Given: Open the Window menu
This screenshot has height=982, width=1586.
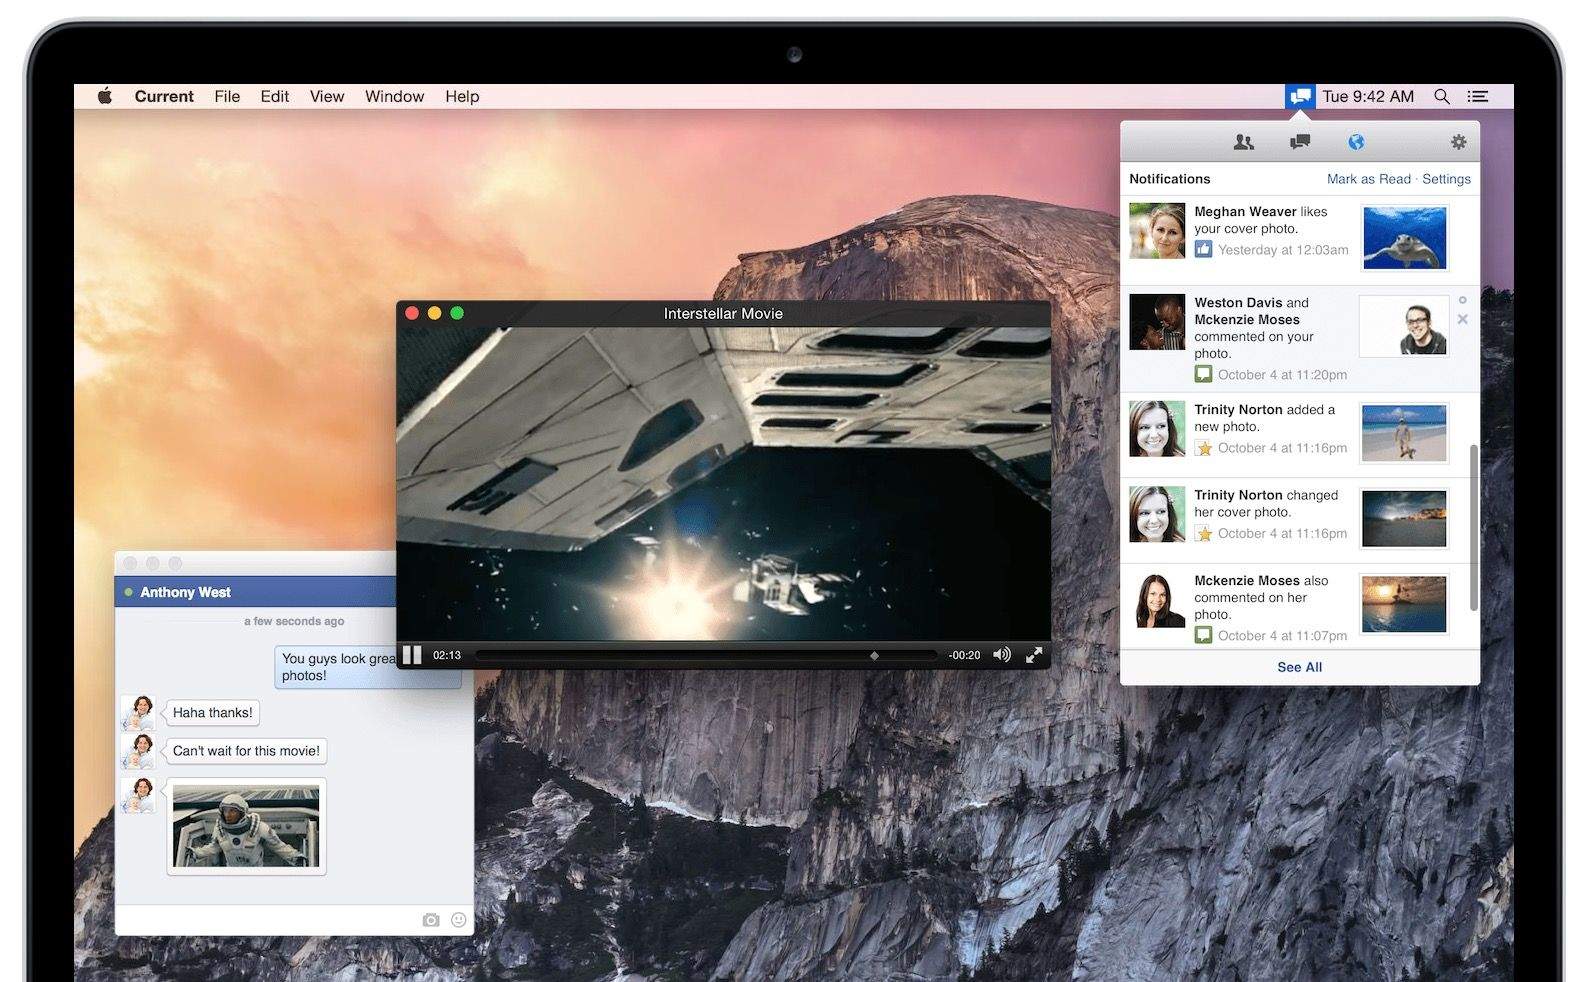Looking at the screenshot, I should click(x=394, y=96).
